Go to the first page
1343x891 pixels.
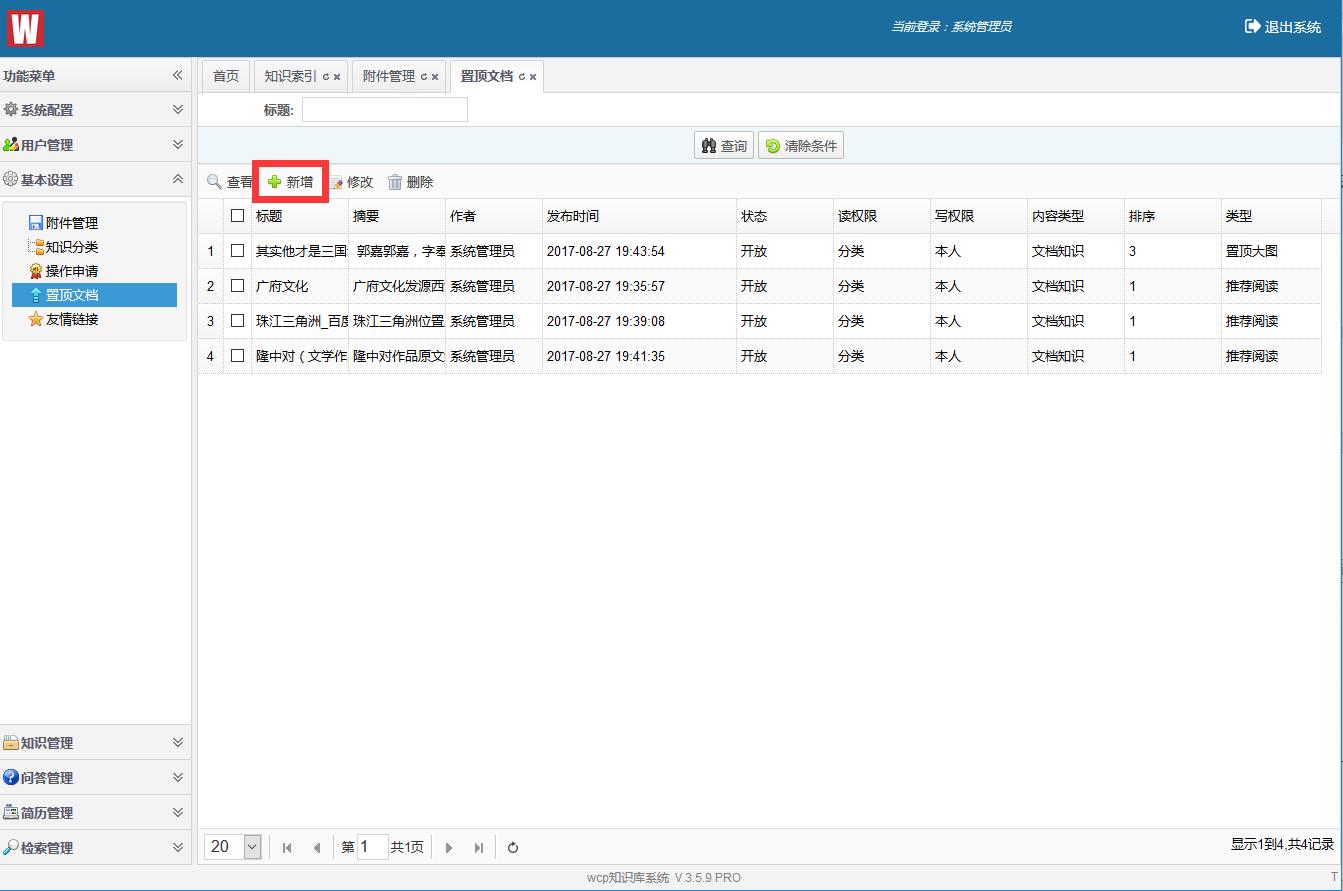pyautogui.click(x=287, y=848)
